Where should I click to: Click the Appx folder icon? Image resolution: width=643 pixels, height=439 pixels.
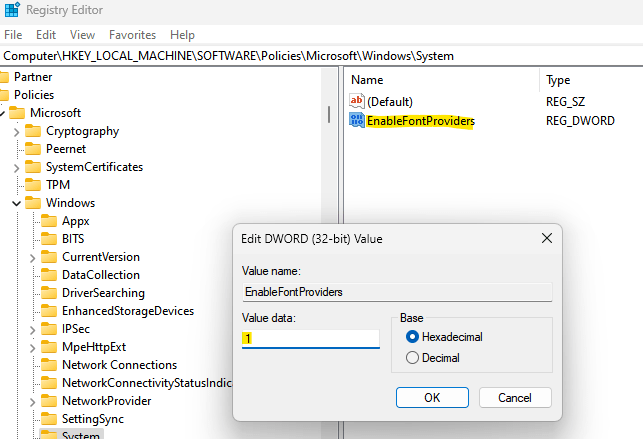coord(49,221)
